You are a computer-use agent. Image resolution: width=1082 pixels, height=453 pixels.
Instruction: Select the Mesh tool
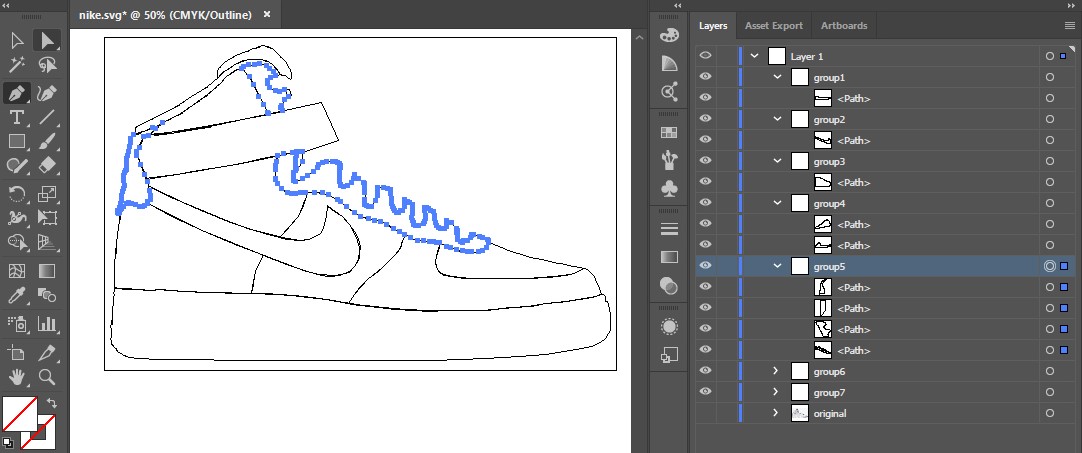17,271
